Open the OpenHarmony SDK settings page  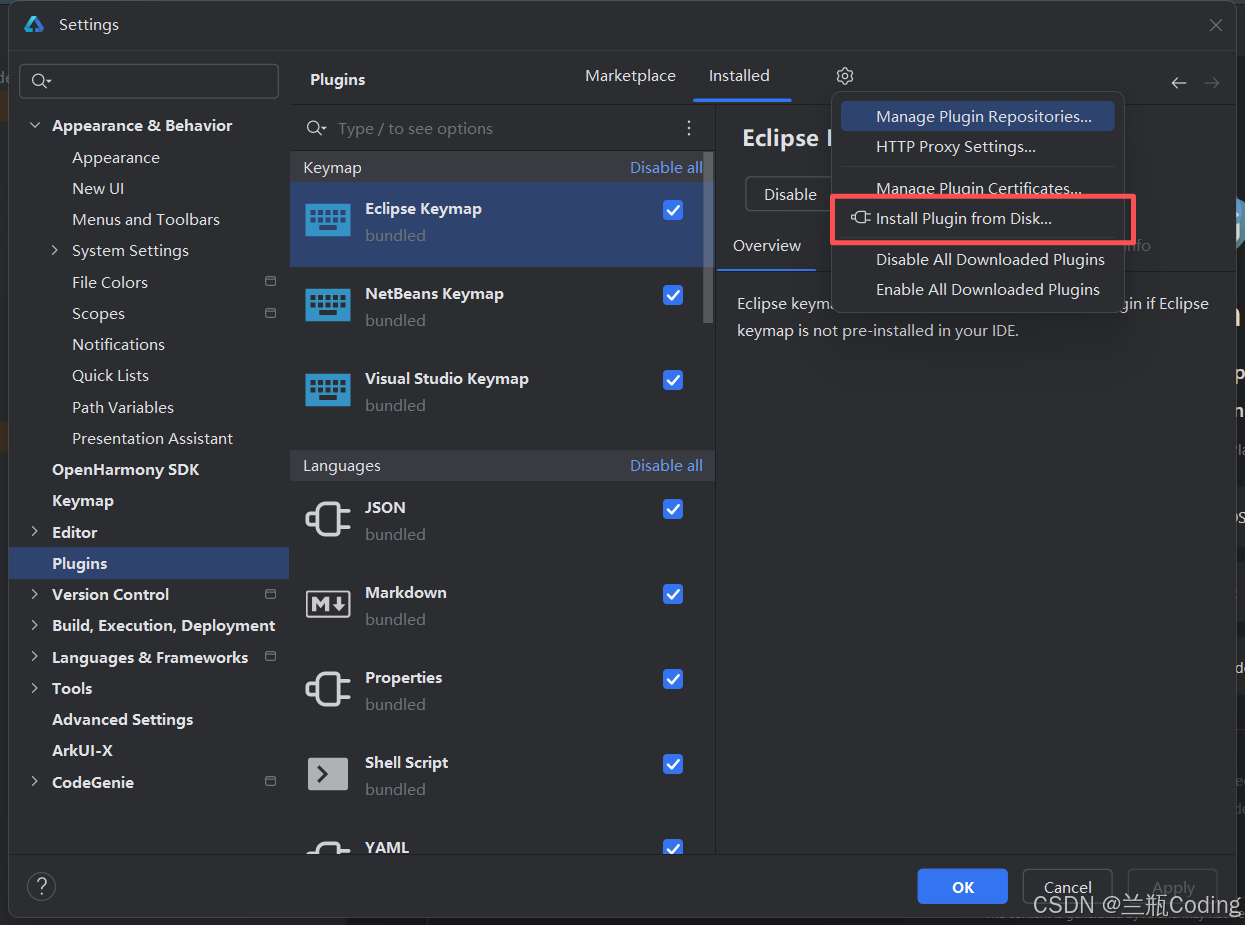click(x=125, y=469)
